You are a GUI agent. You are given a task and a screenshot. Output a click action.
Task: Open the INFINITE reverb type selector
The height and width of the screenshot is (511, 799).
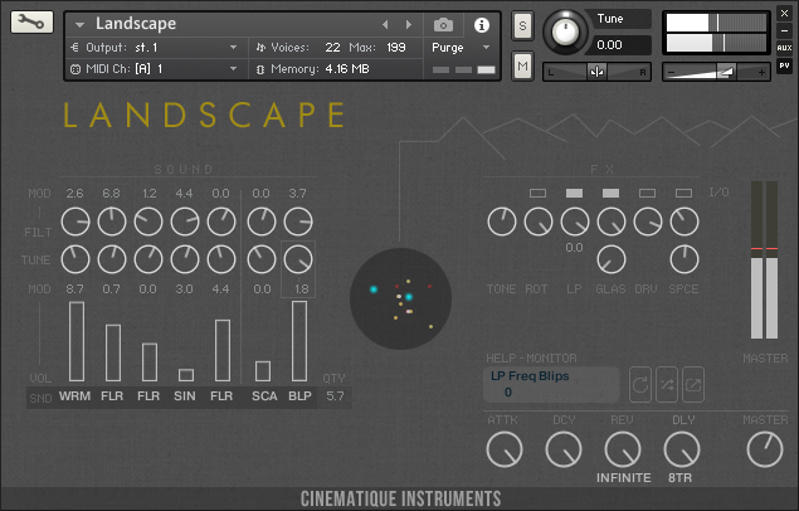tap(624, 478)
